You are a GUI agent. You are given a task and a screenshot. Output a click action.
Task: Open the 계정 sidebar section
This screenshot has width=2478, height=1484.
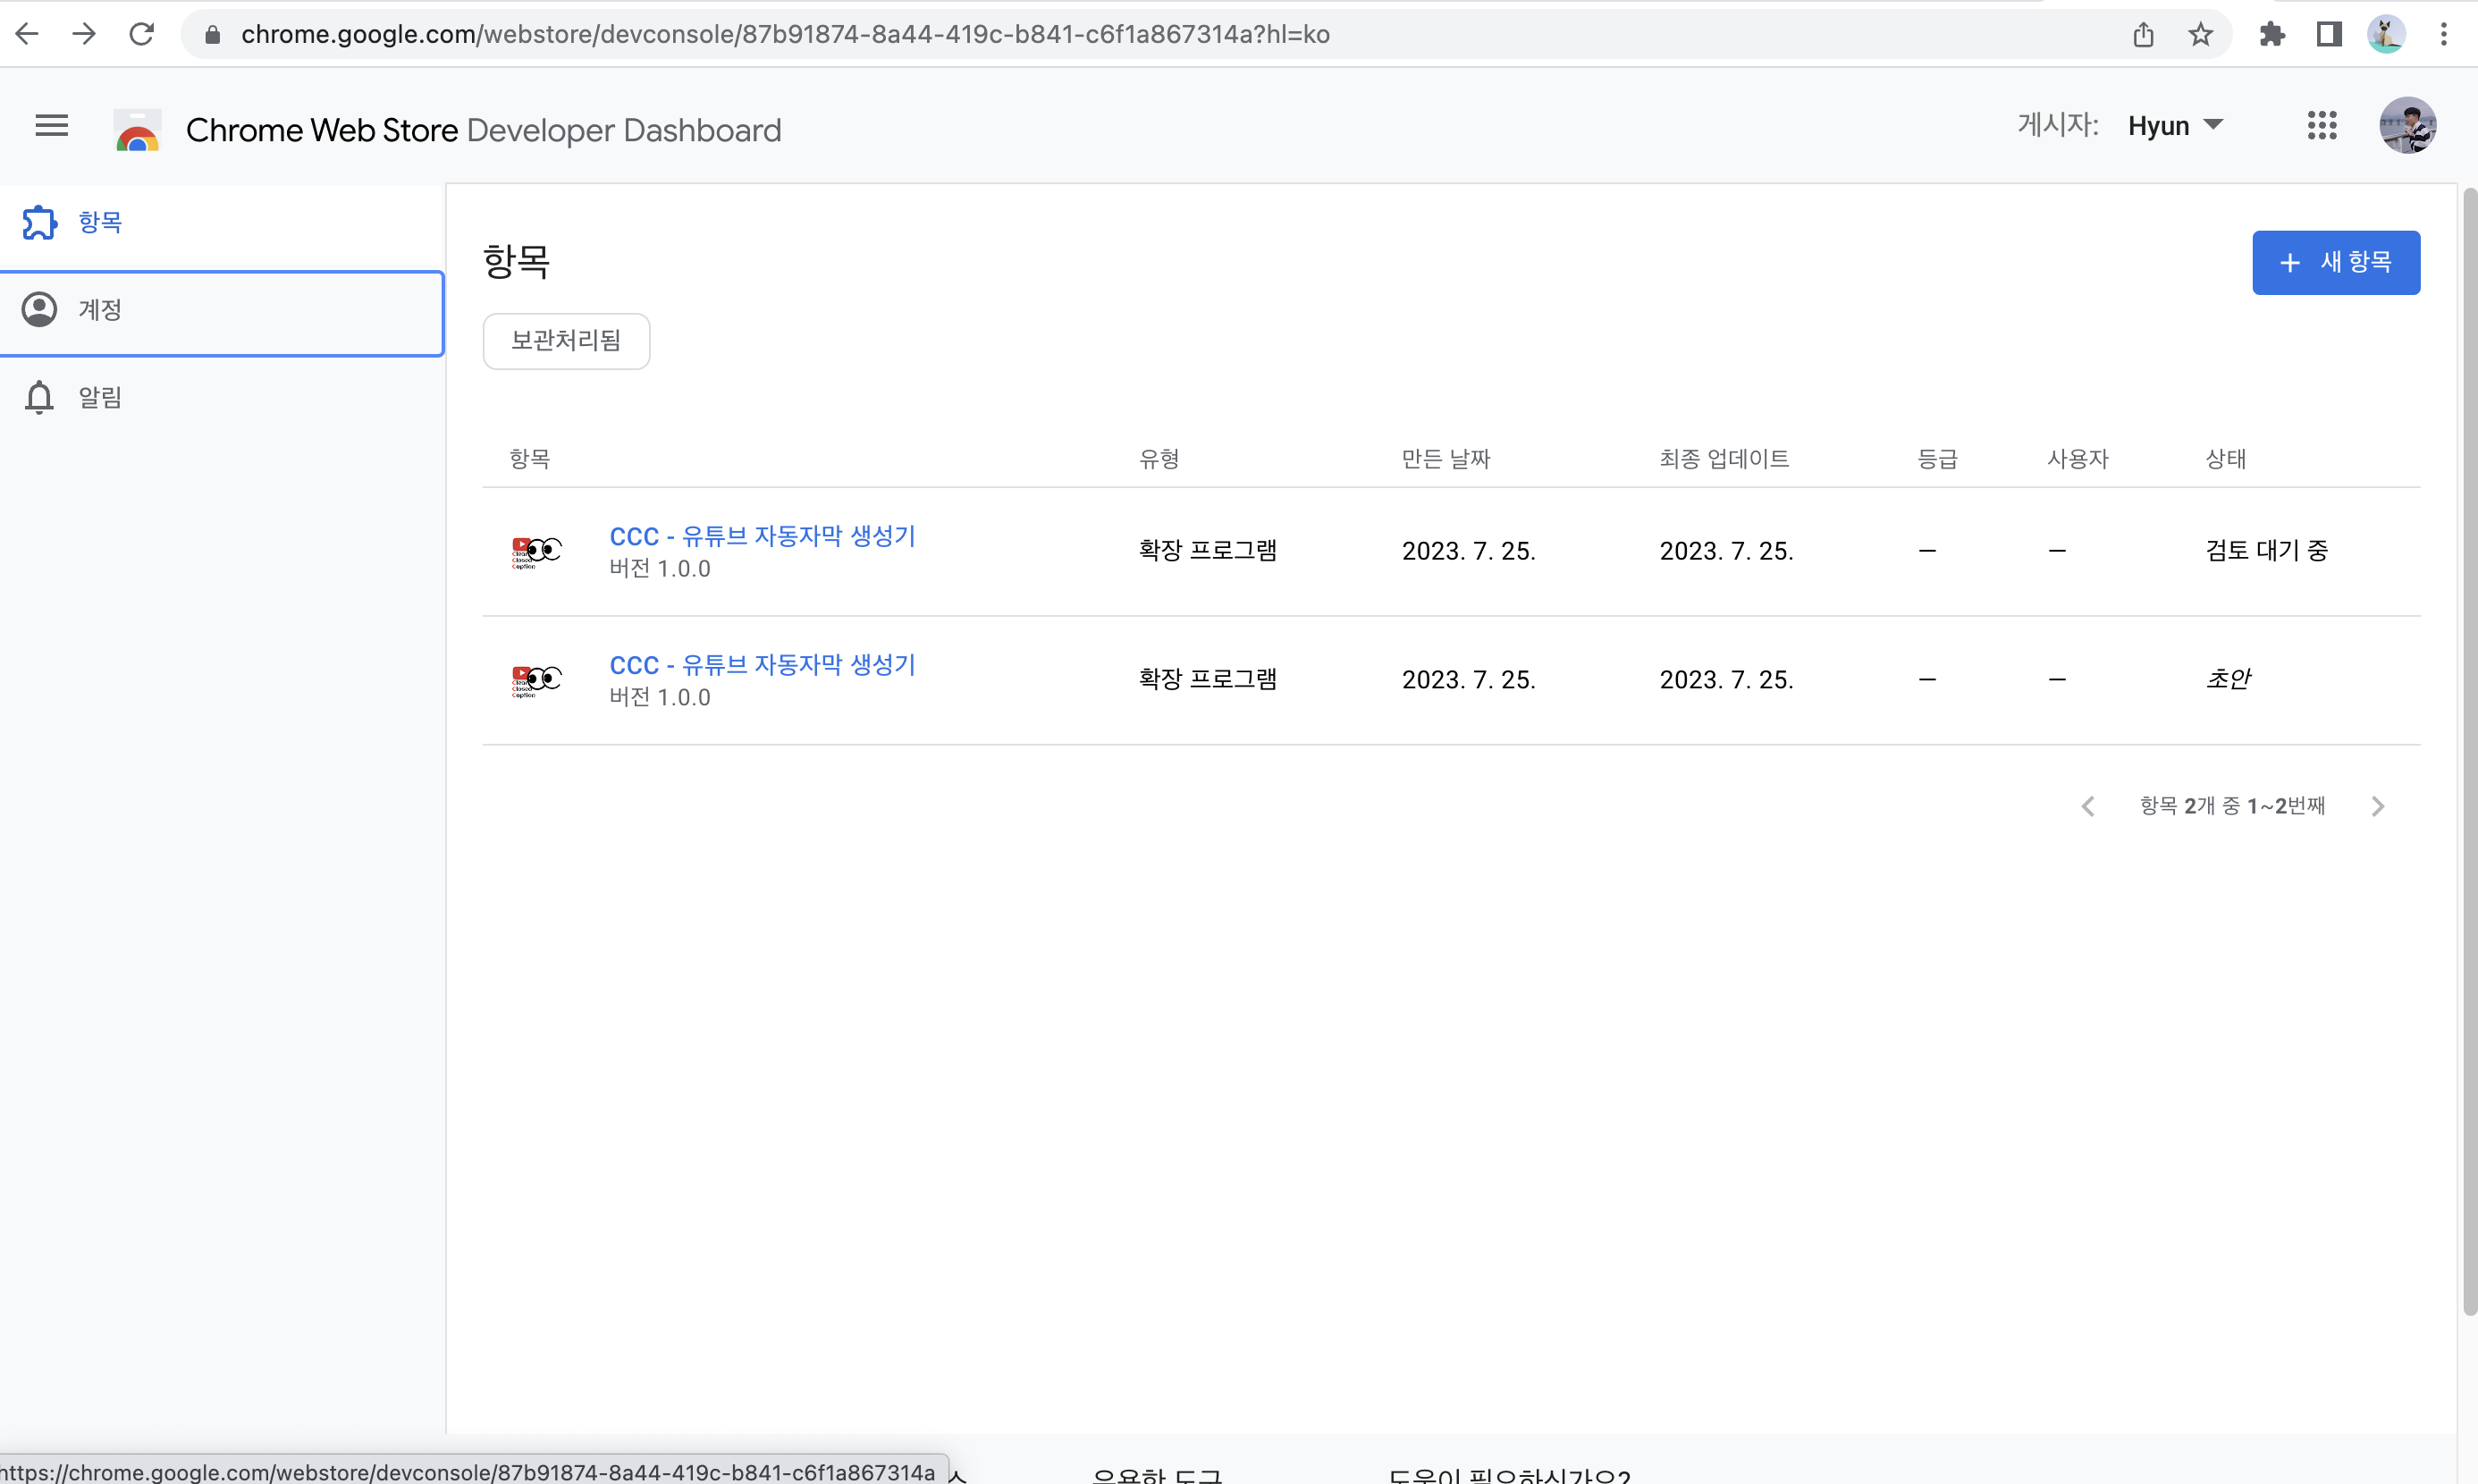(100, 310)
